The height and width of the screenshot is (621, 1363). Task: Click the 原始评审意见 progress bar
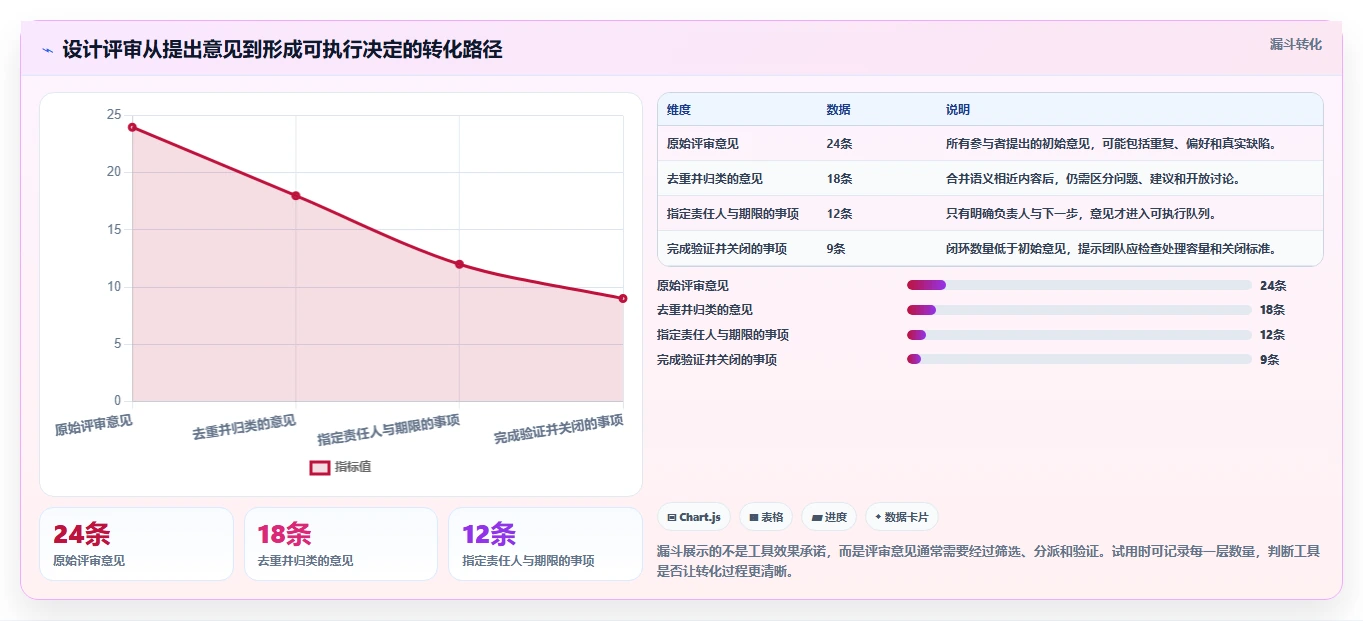click(x=1079, y=285)
